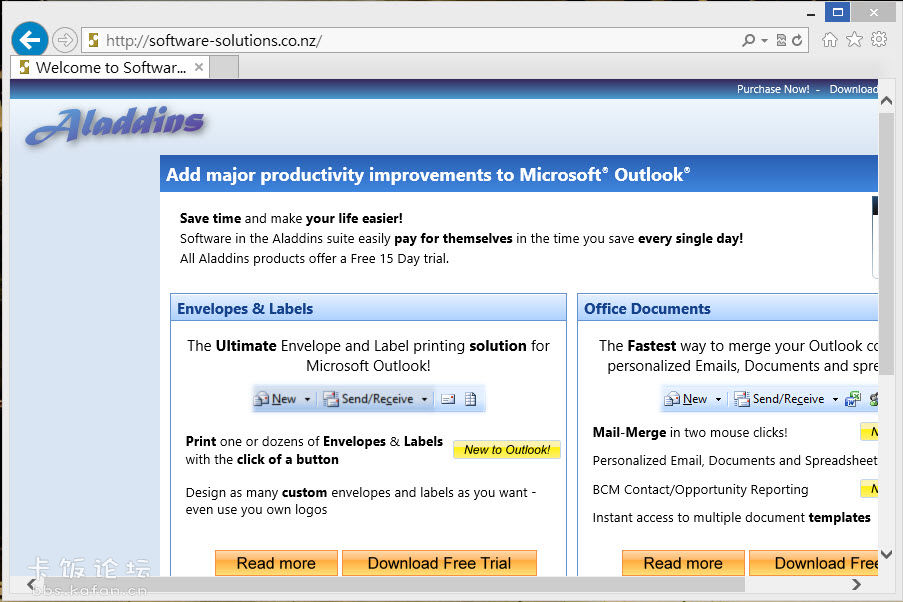Click 'BCM Contact/Opportunity Reporting' text
The width and height of the screenshot is (903, 602).
[700, 490]
